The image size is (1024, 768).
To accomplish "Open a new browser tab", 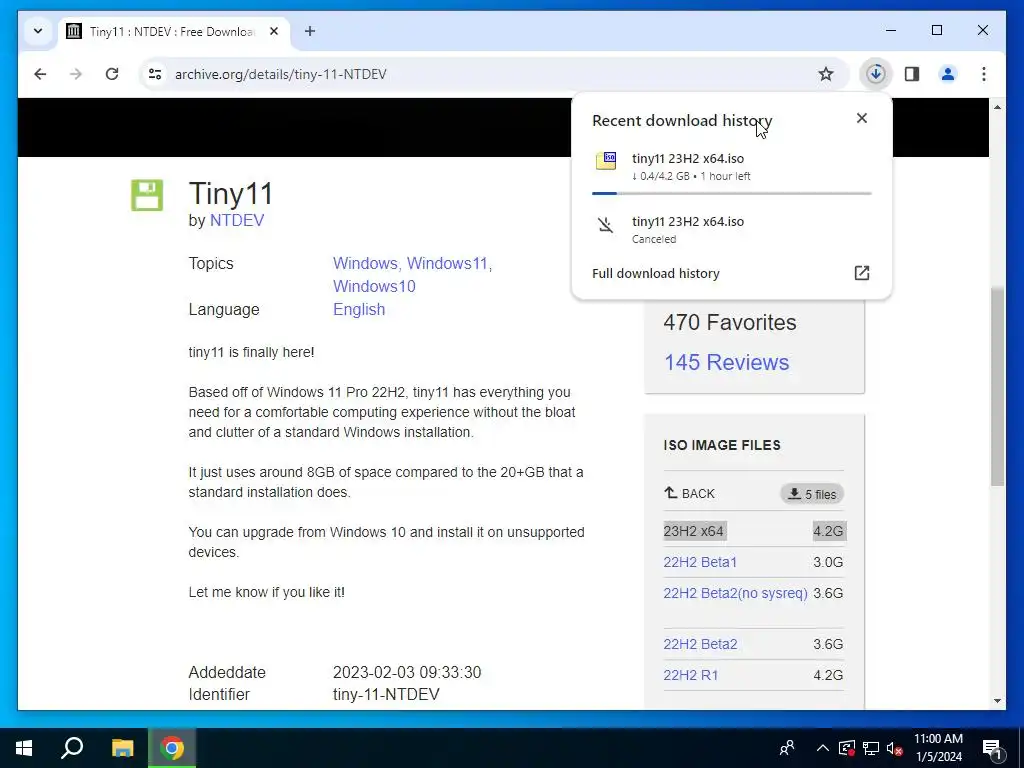I will [310, 31].
